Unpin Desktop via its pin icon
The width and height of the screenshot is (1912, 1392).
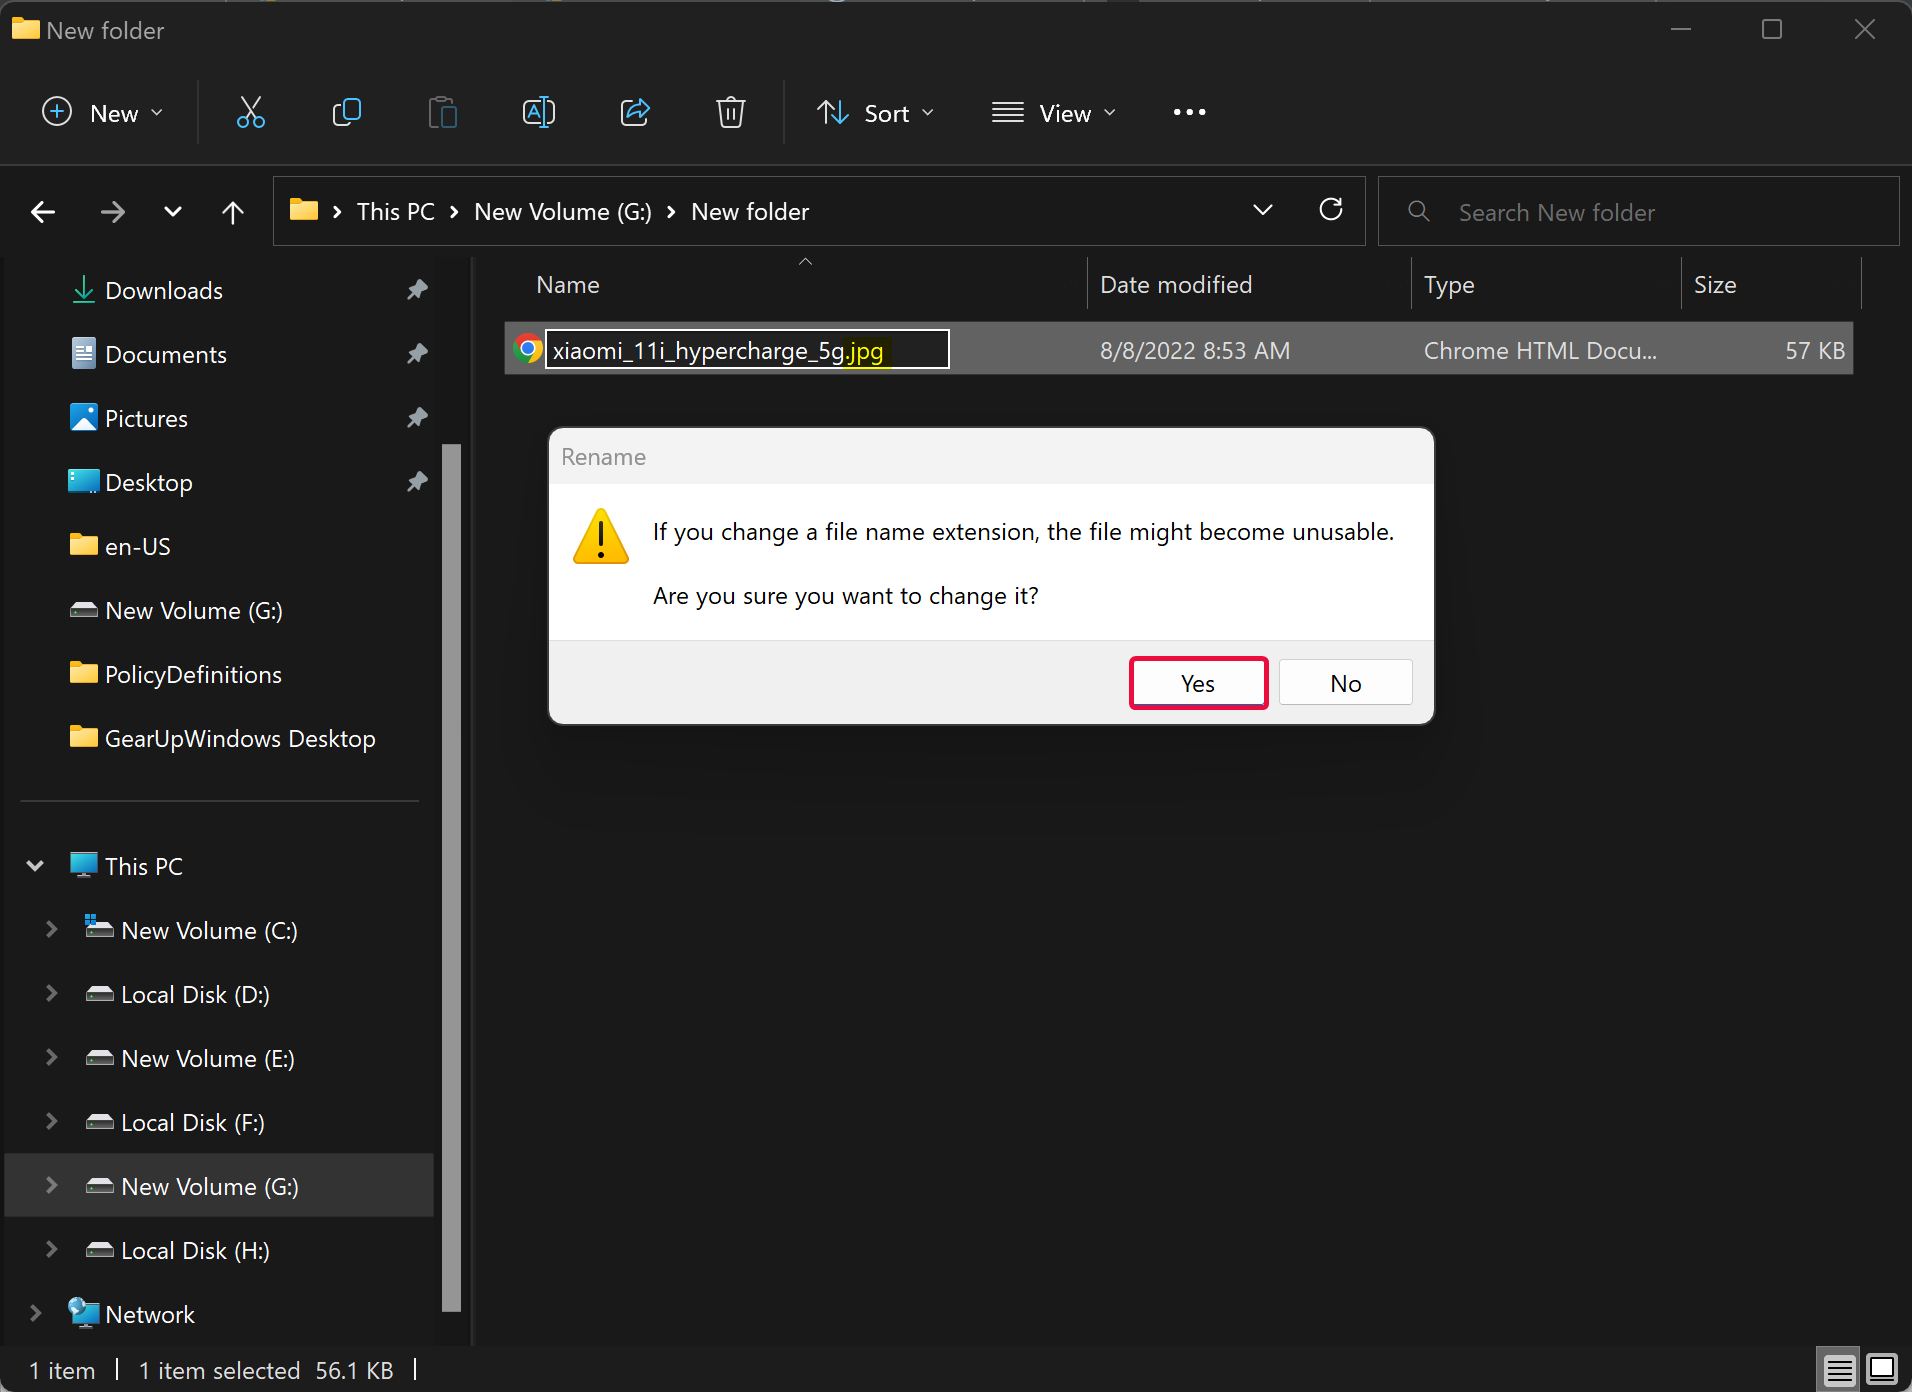(x=417, y=482)
